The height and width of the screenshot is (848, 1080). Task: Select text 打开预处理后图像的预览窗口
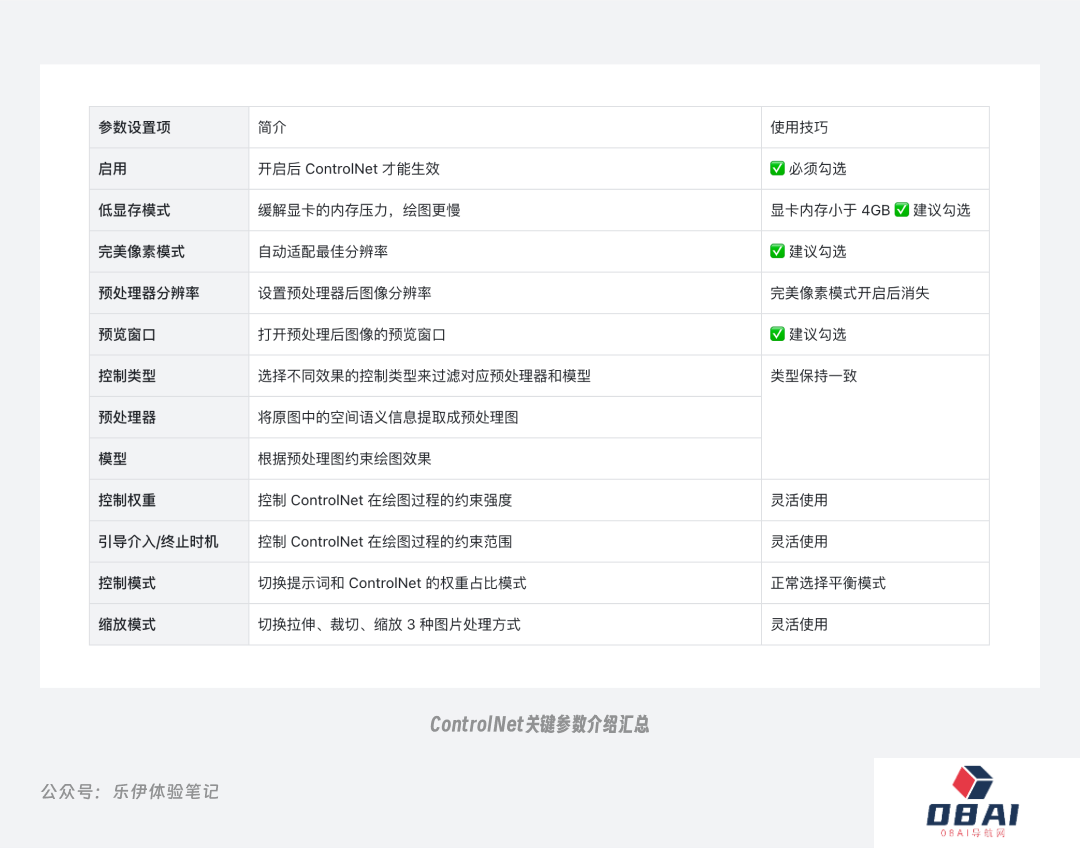pyautogui.click(x=352, y=334)
